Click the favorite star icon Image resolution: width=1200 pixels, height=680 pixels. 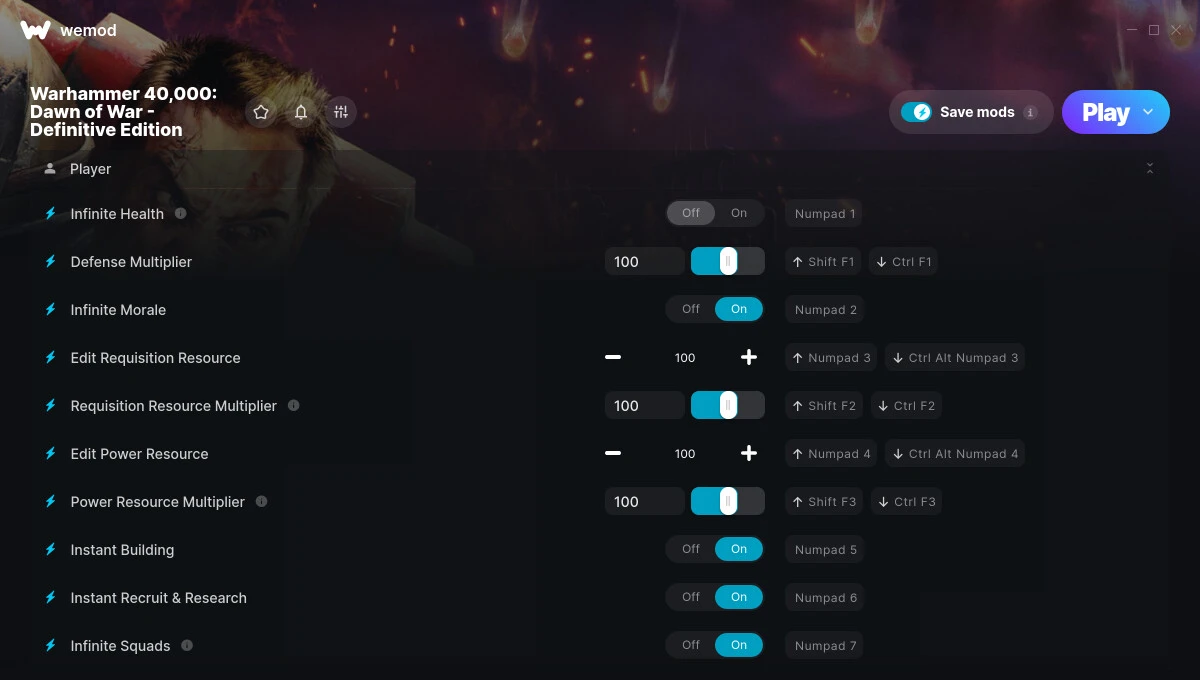click(x=261, y=112)
